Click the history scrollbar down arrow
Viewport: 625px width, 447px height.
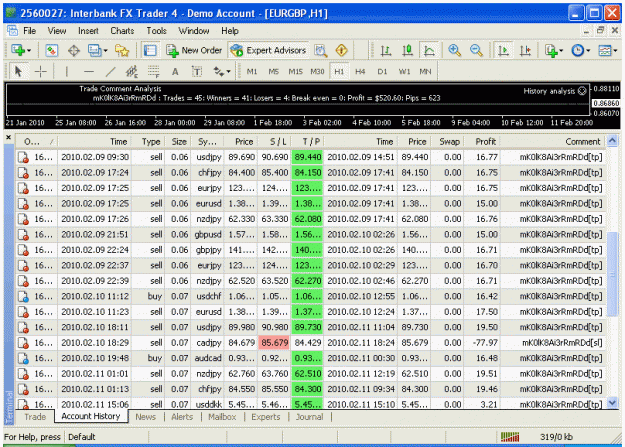pyautogui.click(x=612, y=403)
